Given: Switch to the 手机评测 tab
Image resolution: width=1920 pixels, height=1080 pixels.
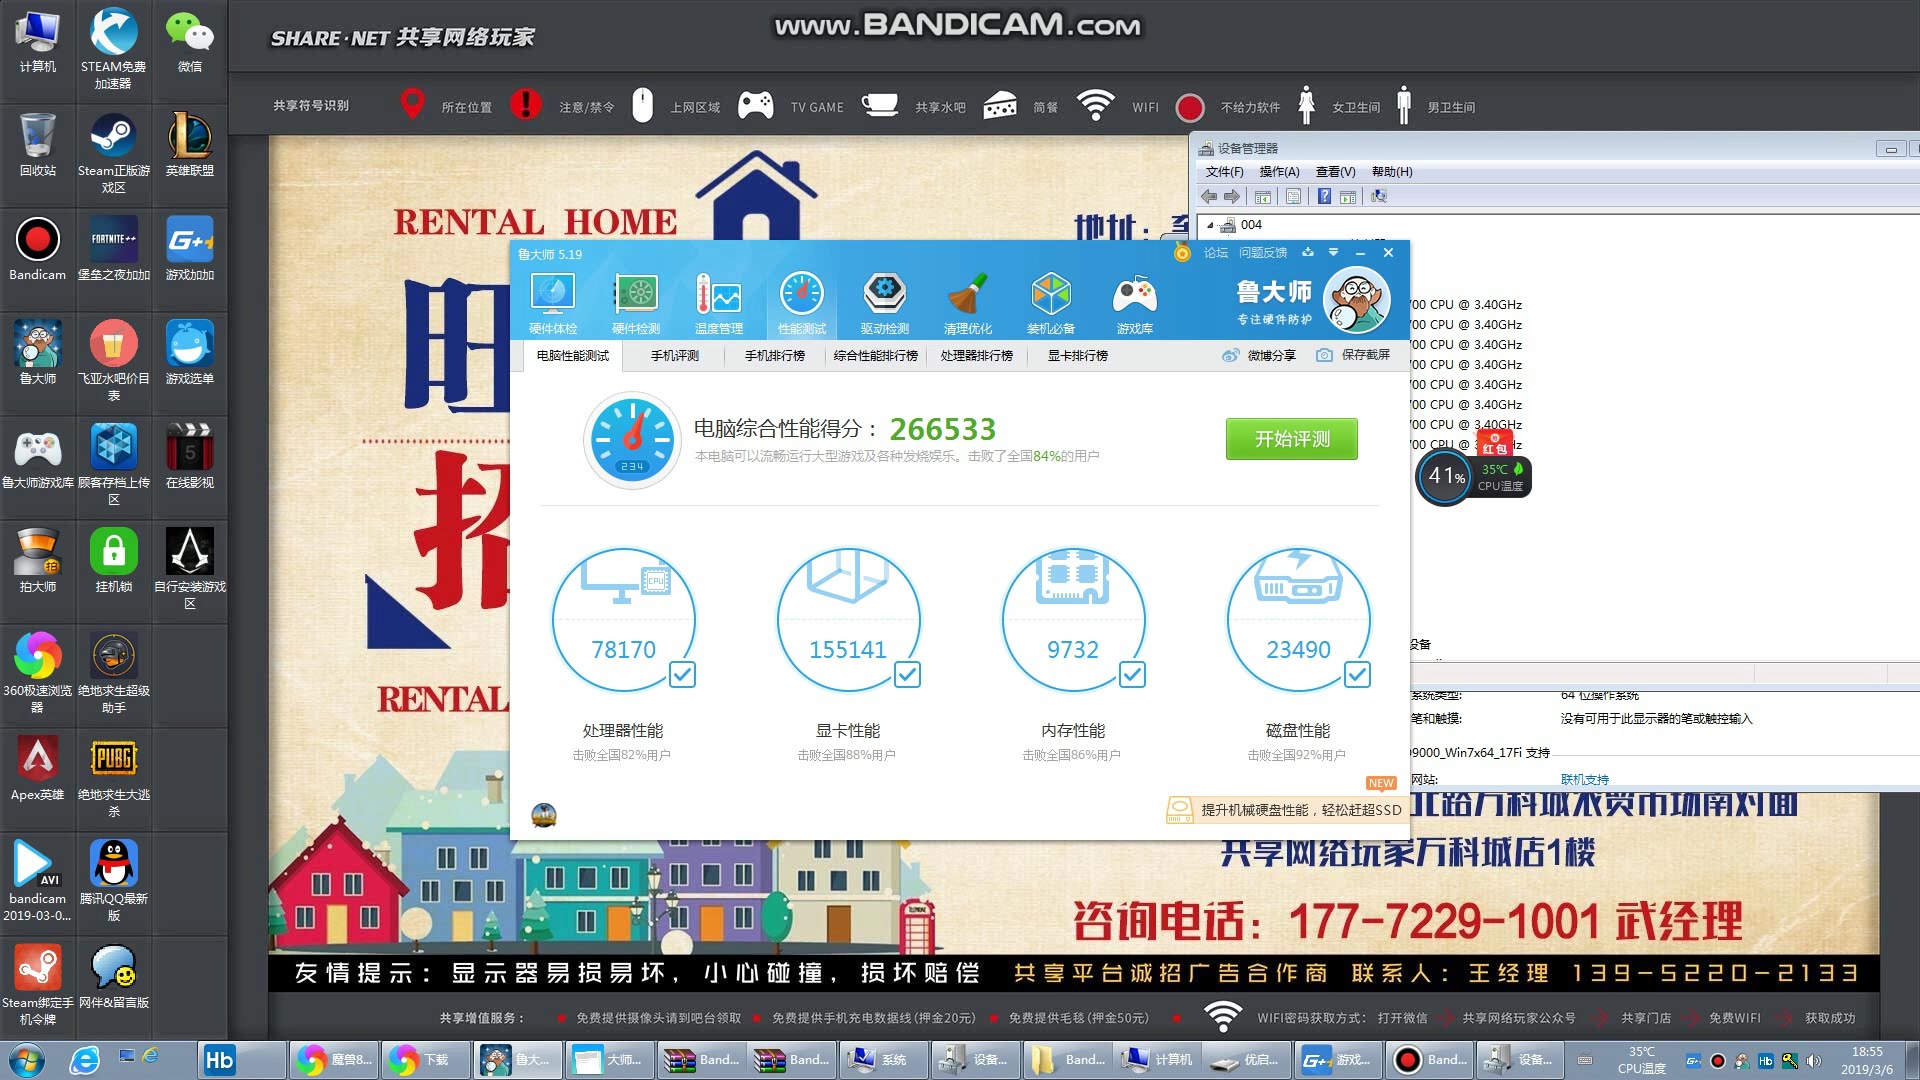Looking at the screenshot, I should (675, 355).
